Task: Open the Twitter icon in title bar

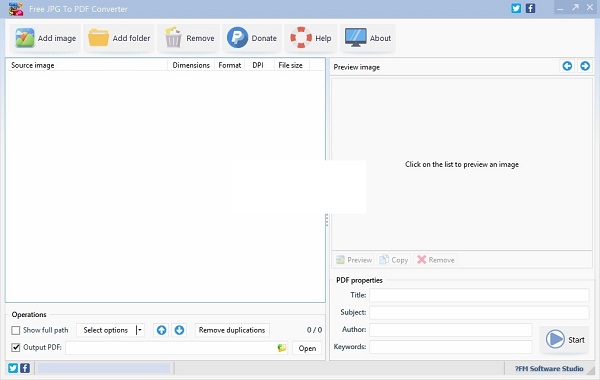Action: (x=516, y=8)
